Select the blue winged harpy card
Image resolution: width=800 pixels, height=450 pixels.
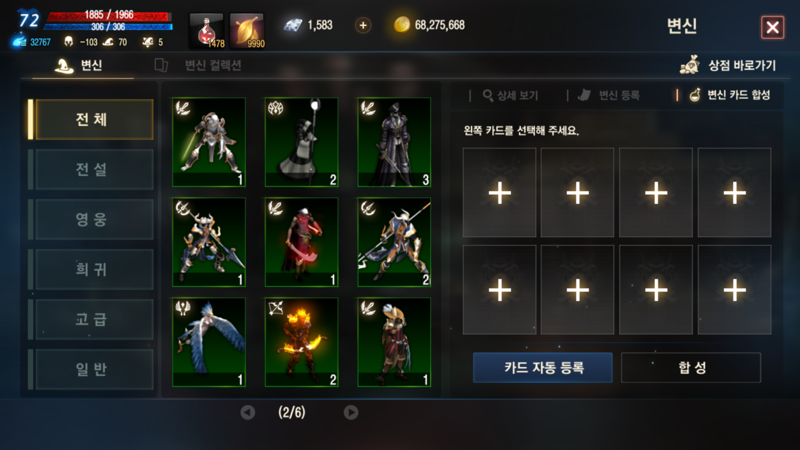point(209,342)
